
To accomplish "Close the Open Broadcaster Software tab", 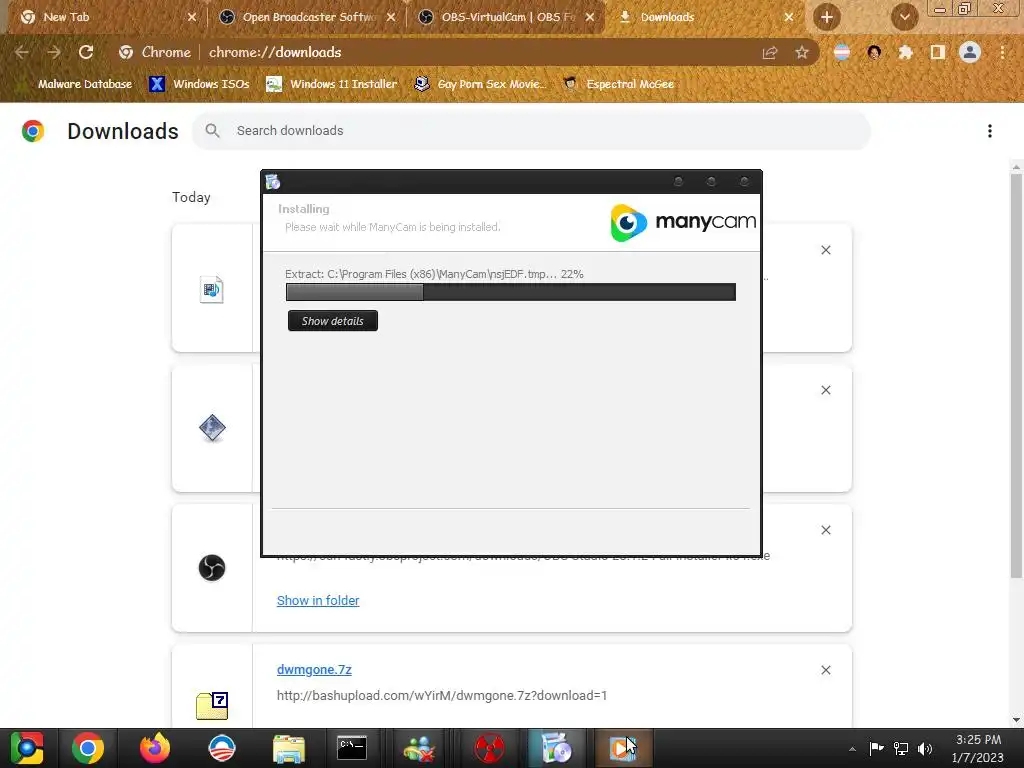I will click(x=391, y=17).
